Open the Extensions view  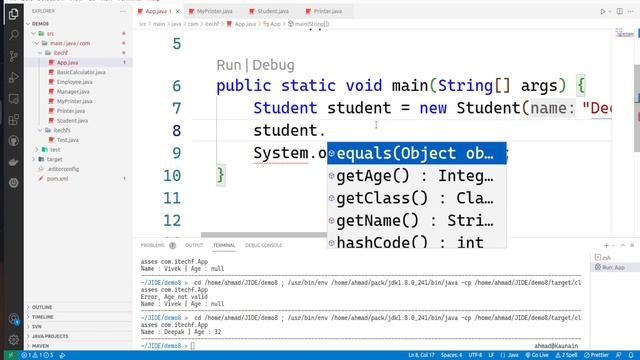(13, 120)
